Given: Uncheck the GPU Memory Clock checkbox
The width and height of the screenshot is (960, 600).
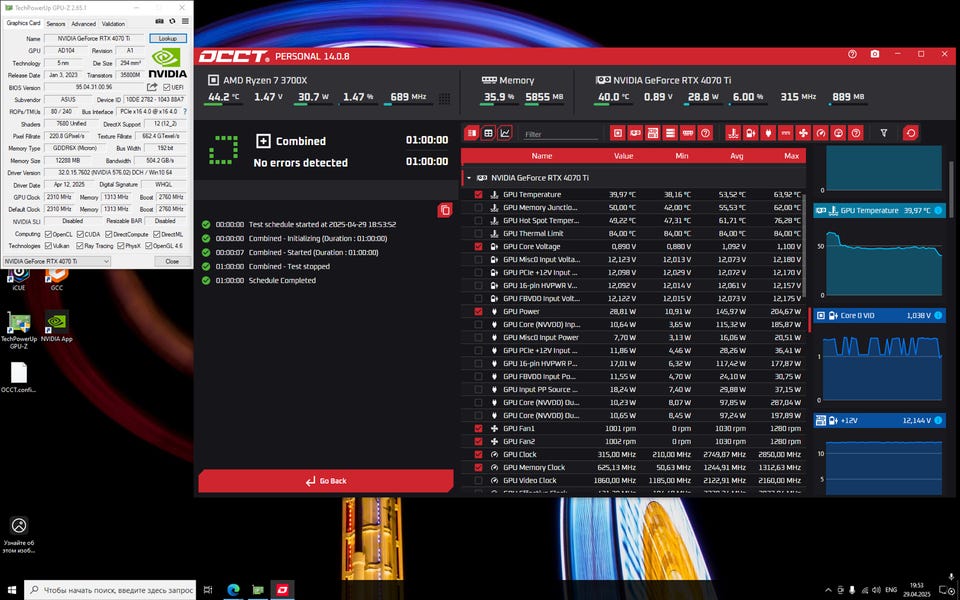Looking at the screenshot, I should pos(478,468).
